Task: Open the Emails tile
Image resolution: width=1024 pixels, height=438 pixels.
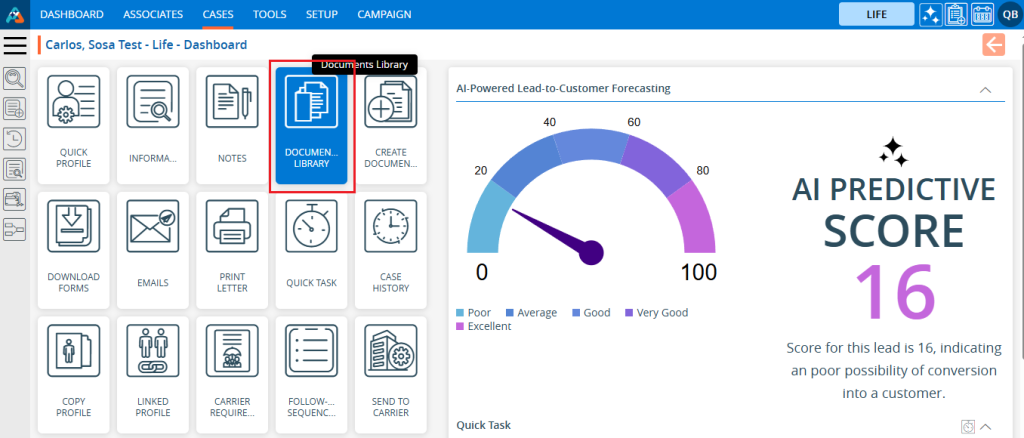Action: pyautogui.click(x=152, y=250)
